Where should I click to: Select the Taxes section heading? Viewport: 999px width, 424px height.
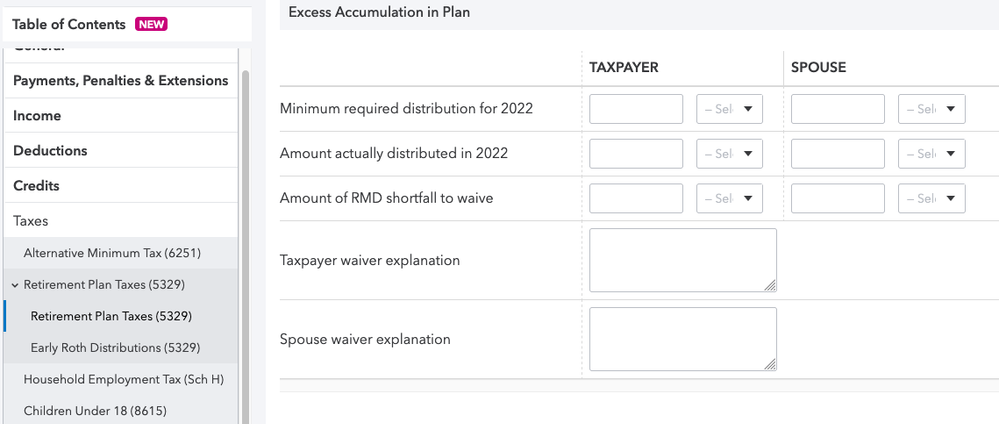pos(30,221)
